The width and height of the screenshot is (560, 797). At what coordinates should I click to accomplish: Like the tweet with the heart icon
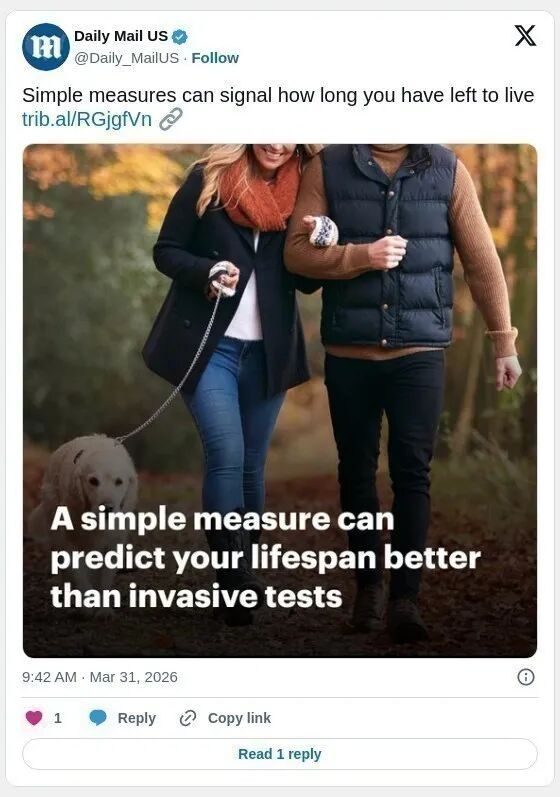point(34,718)
